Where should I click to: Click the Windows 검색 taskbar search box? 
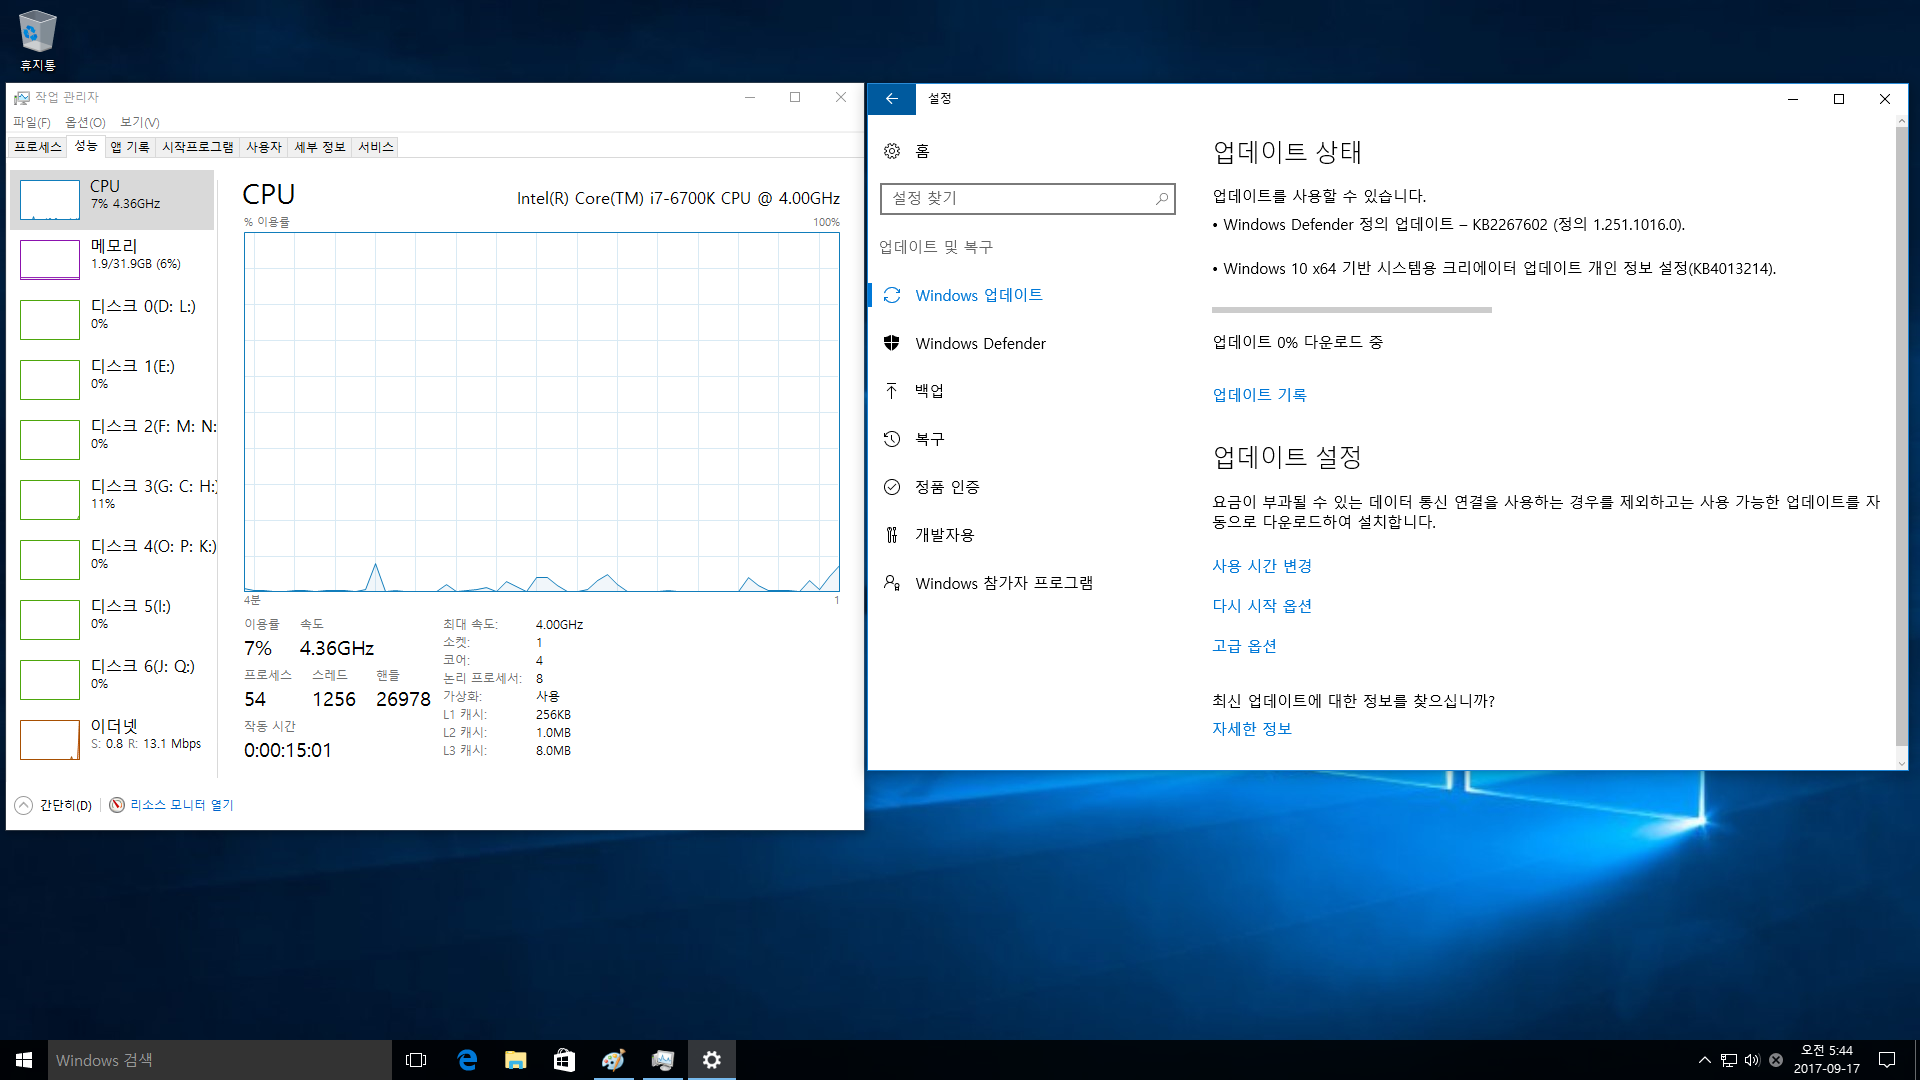pos(220,1060)
